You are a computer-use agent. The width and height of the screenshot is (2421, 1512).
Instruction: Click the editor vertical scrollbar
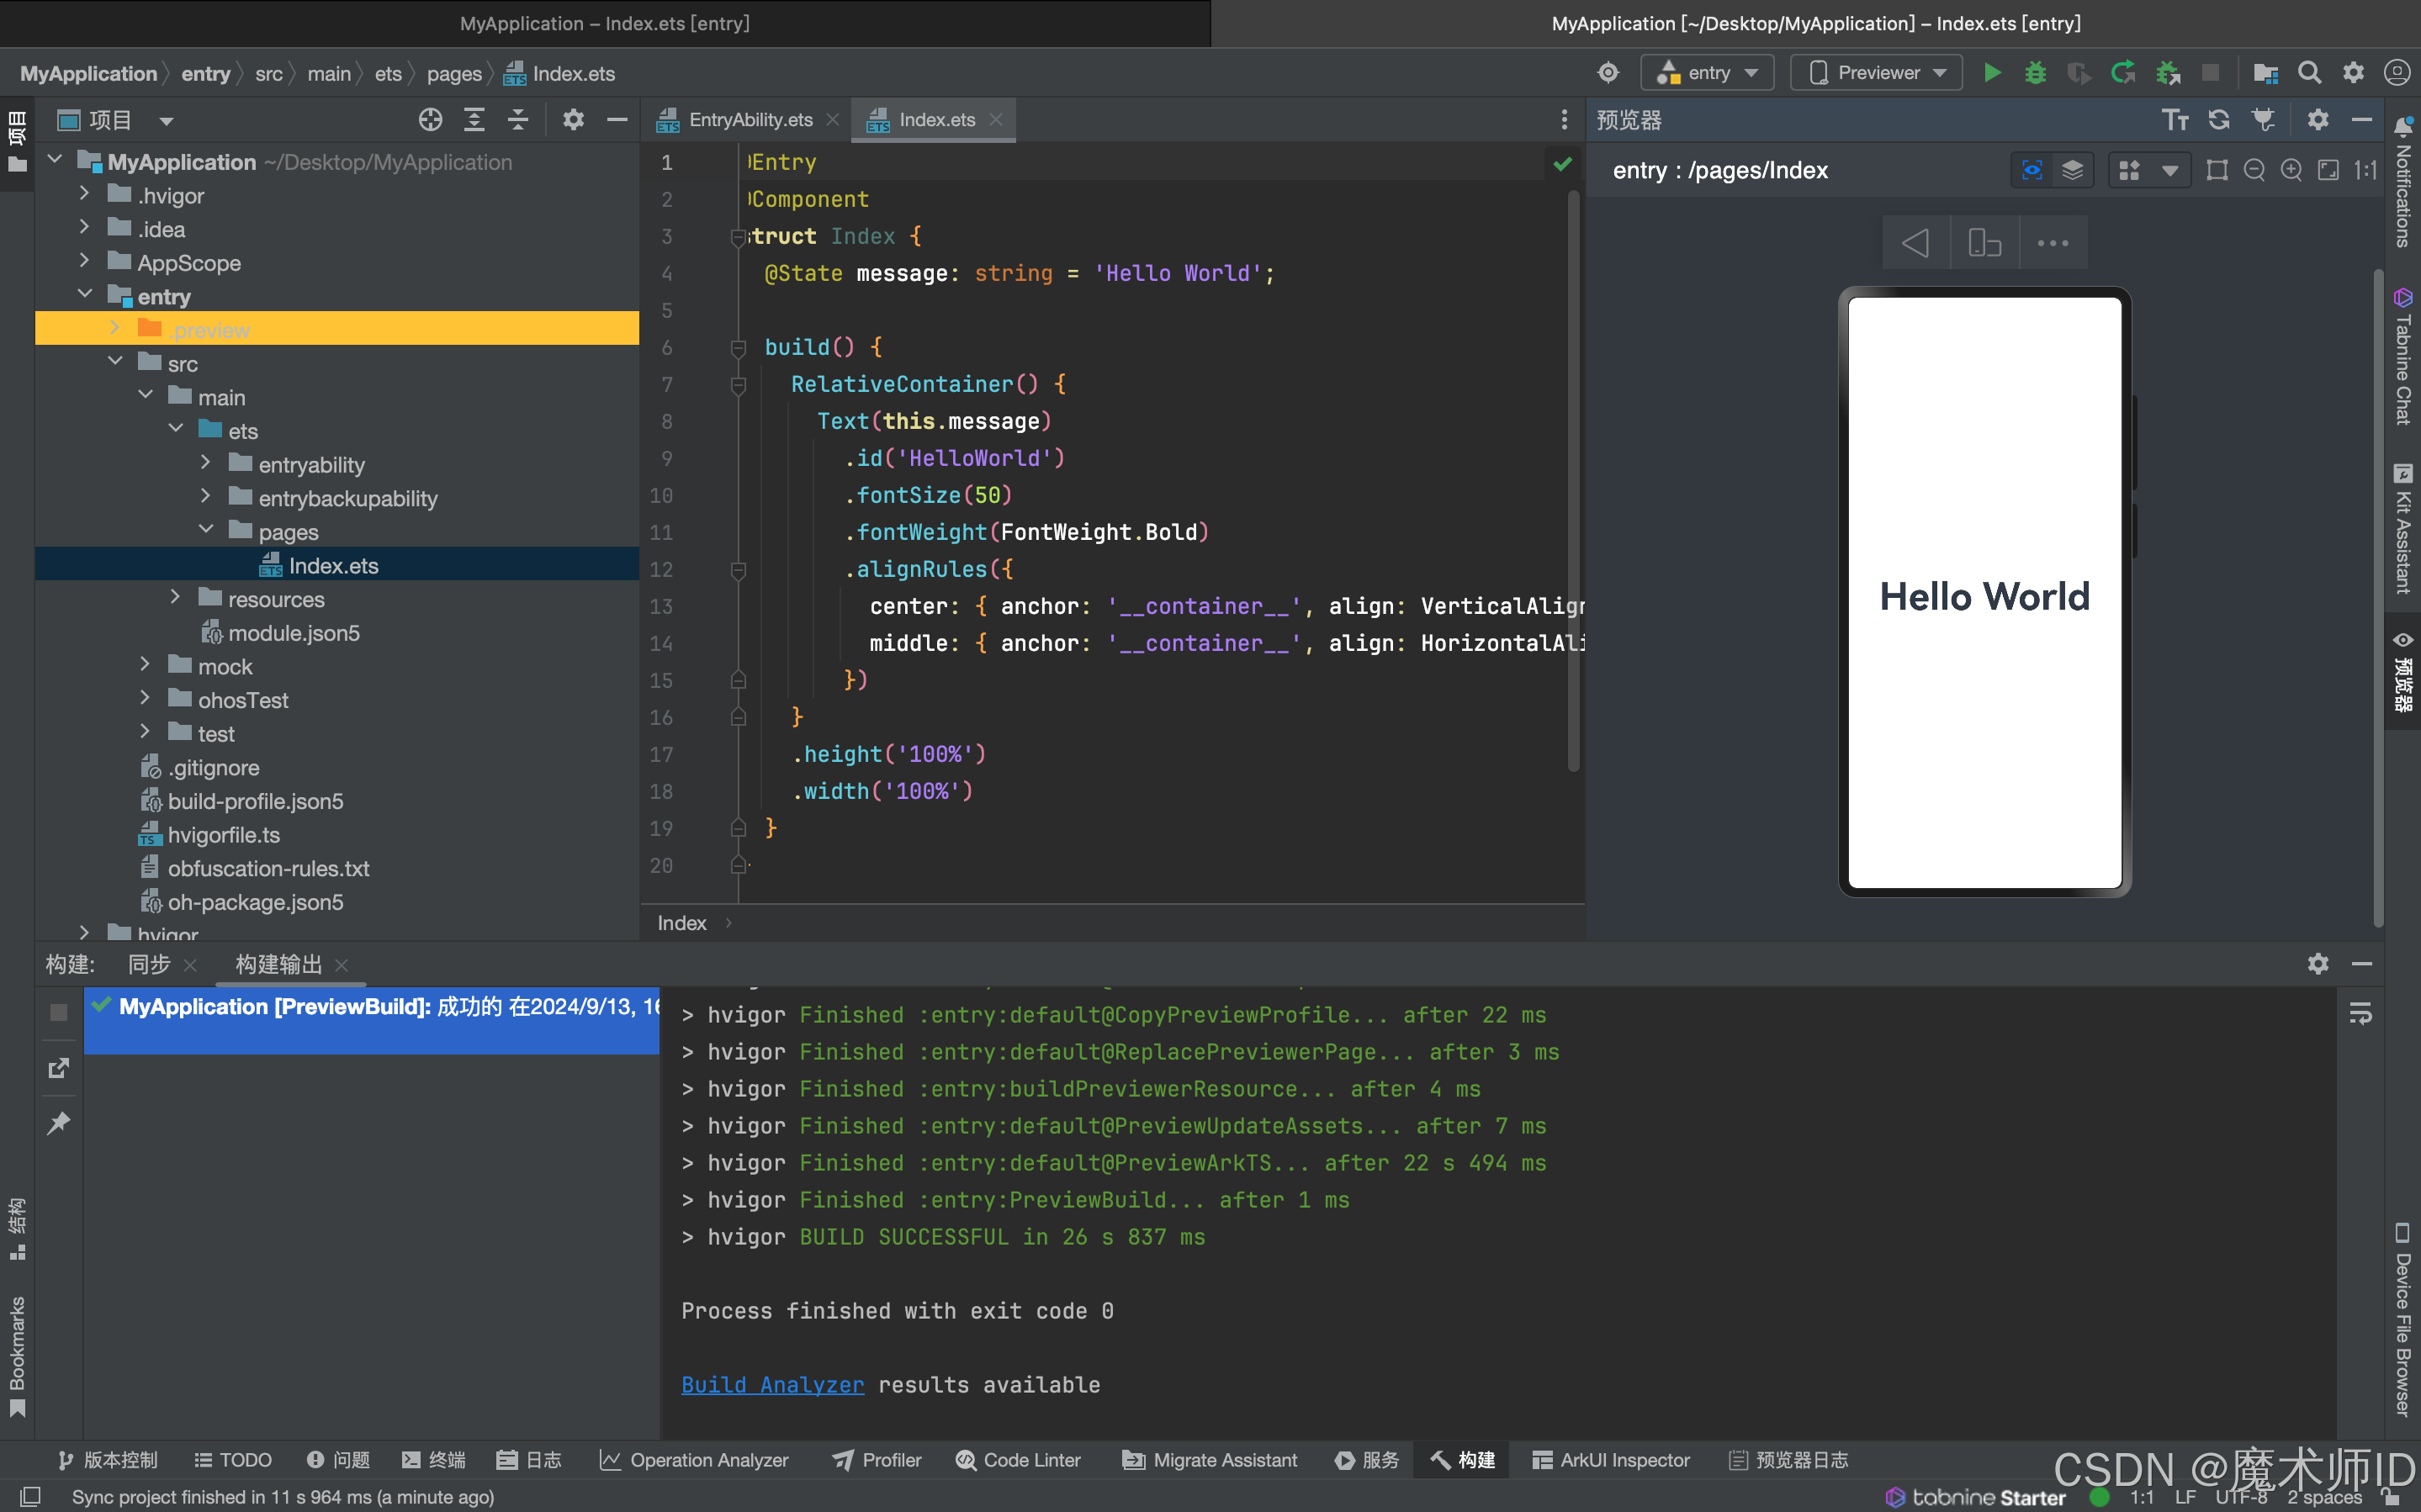coord(1573,480)
